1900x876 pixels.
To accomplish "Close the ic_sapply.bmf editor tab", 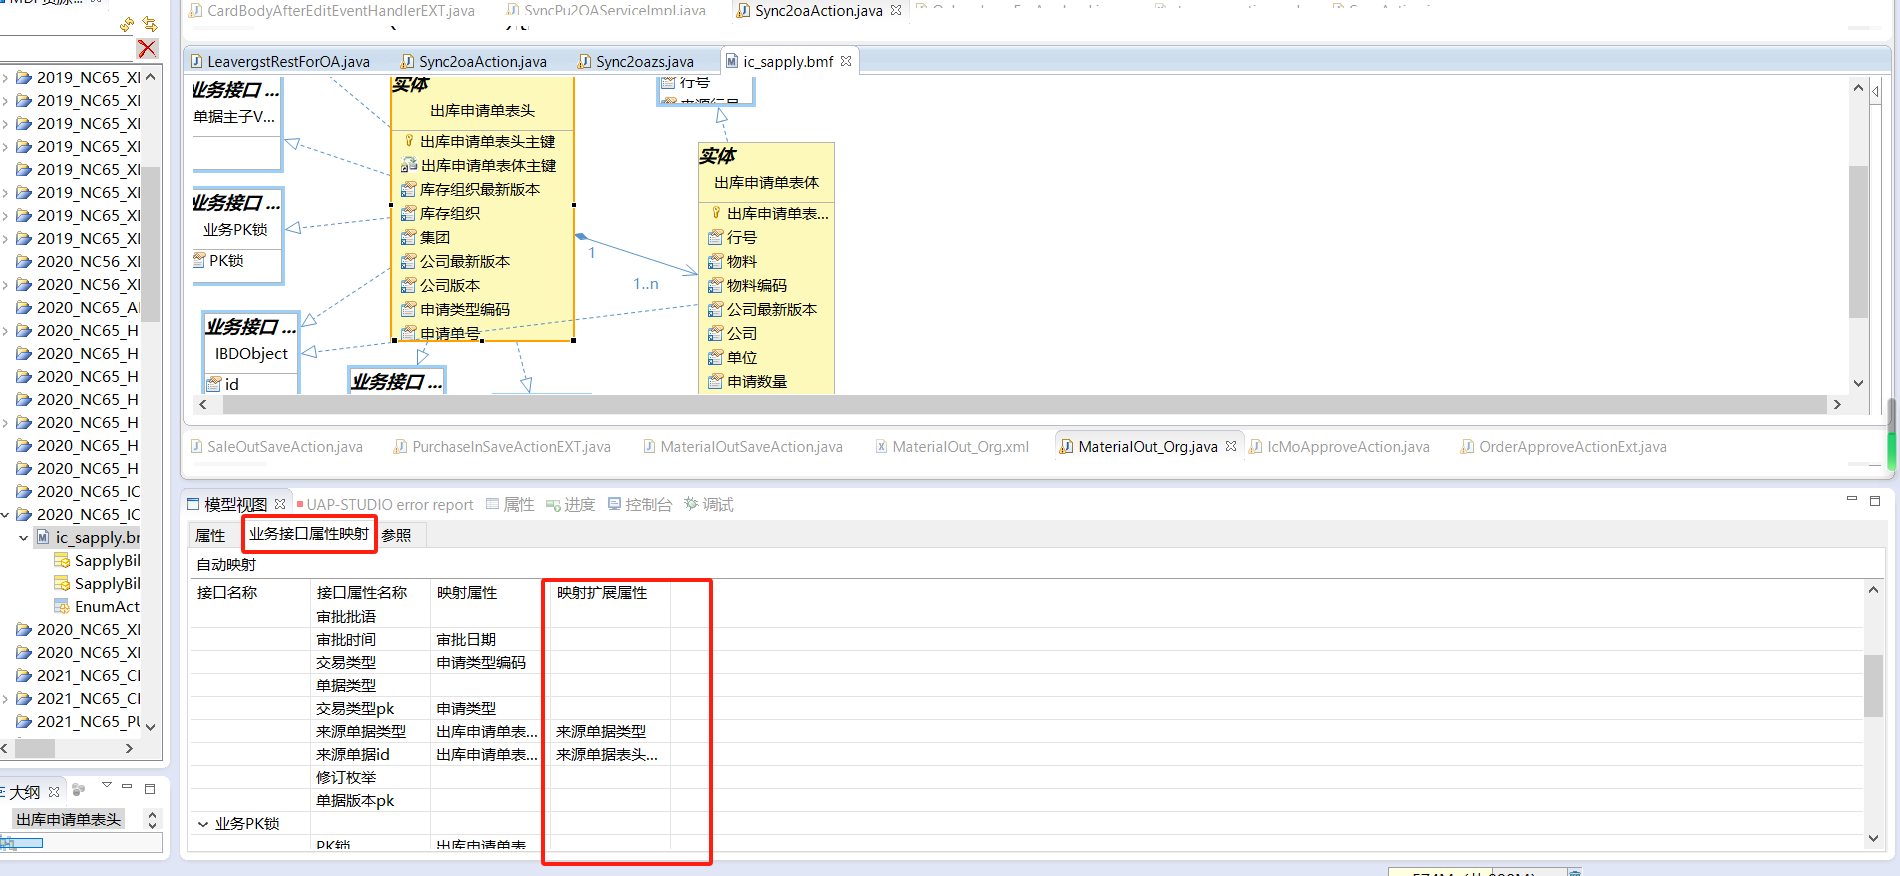I will (x=846, y=61).
